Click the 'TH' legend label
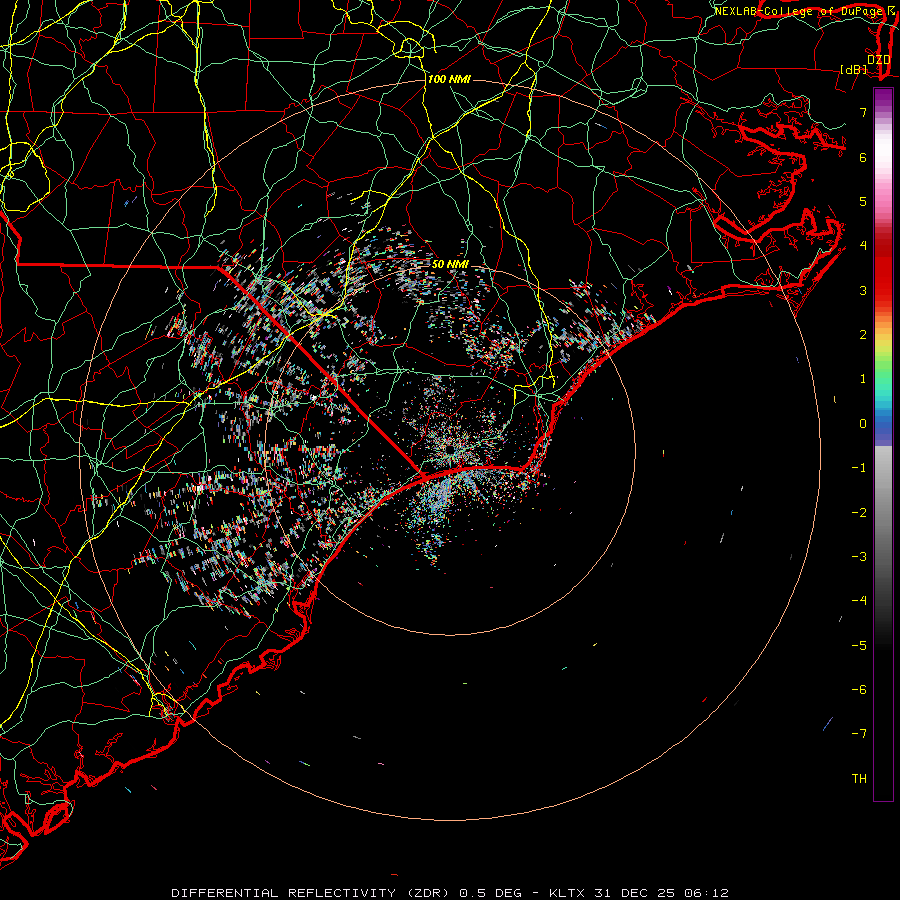Viewport: 900px width, 900px height. pos(859,779)
